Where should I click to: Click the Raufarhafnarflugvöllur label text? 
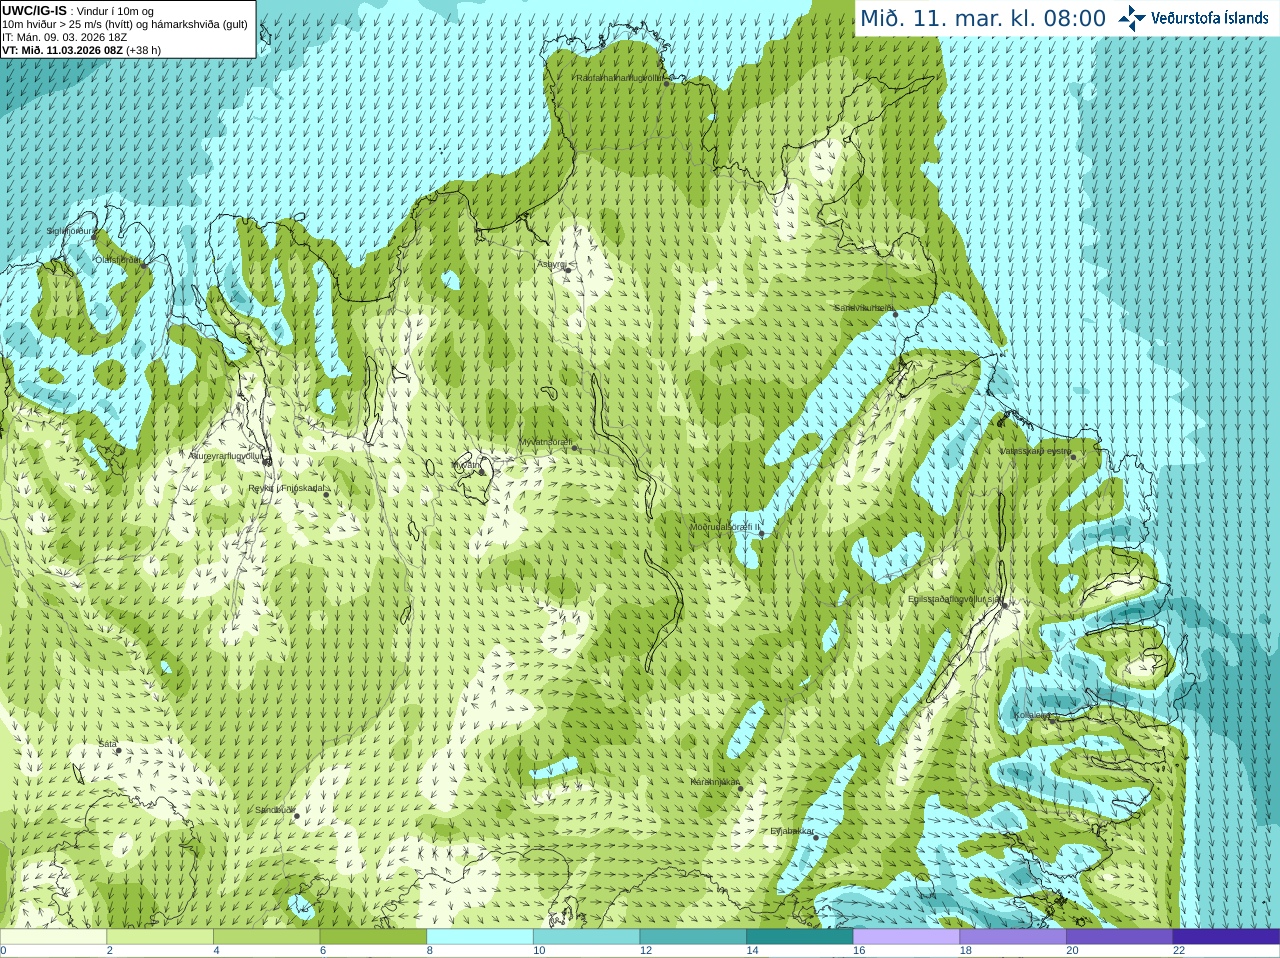tap(620, 77)
